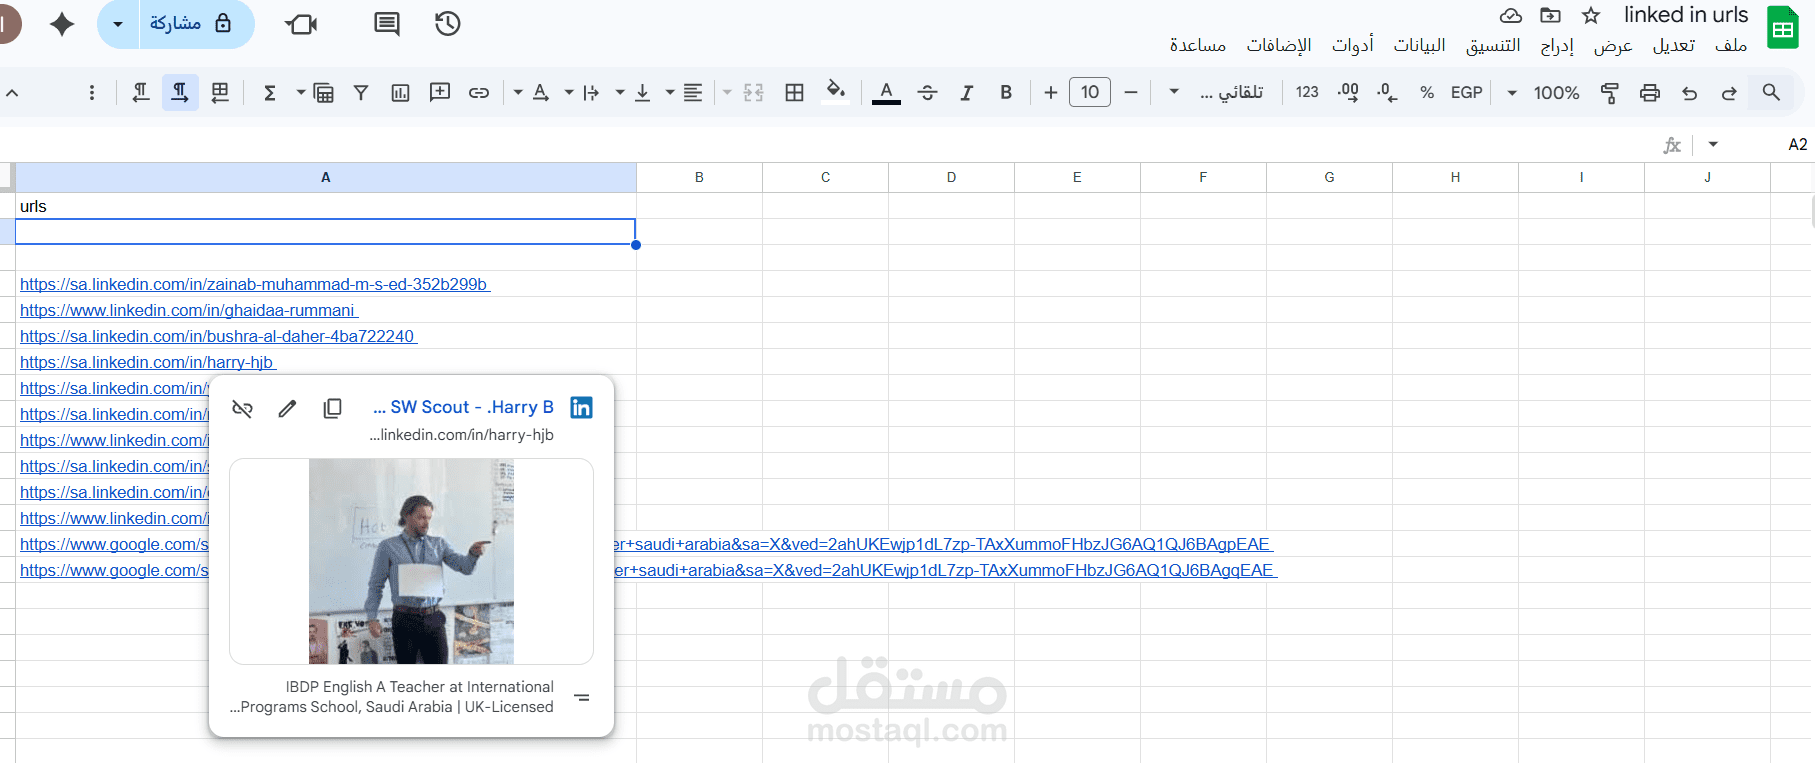This screenshot has width=1815, height=763.
Task: Star the linked in urls document
Action: coord(1591,15)
